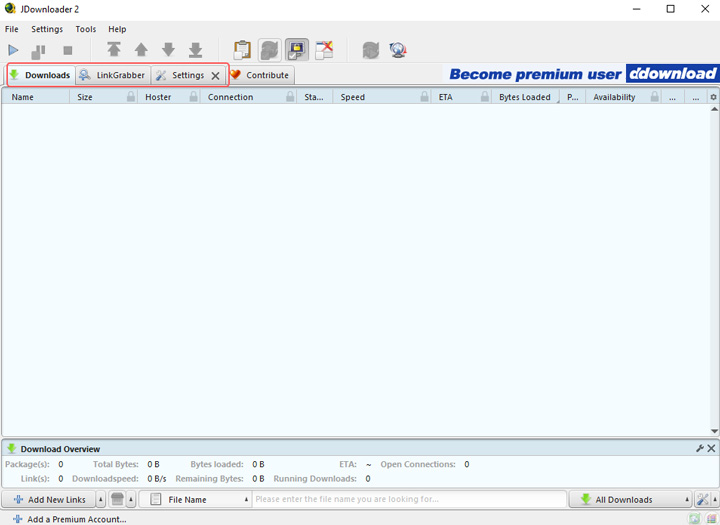
Task: Sort by the Size column header
Action: click(x=85, y=97)
